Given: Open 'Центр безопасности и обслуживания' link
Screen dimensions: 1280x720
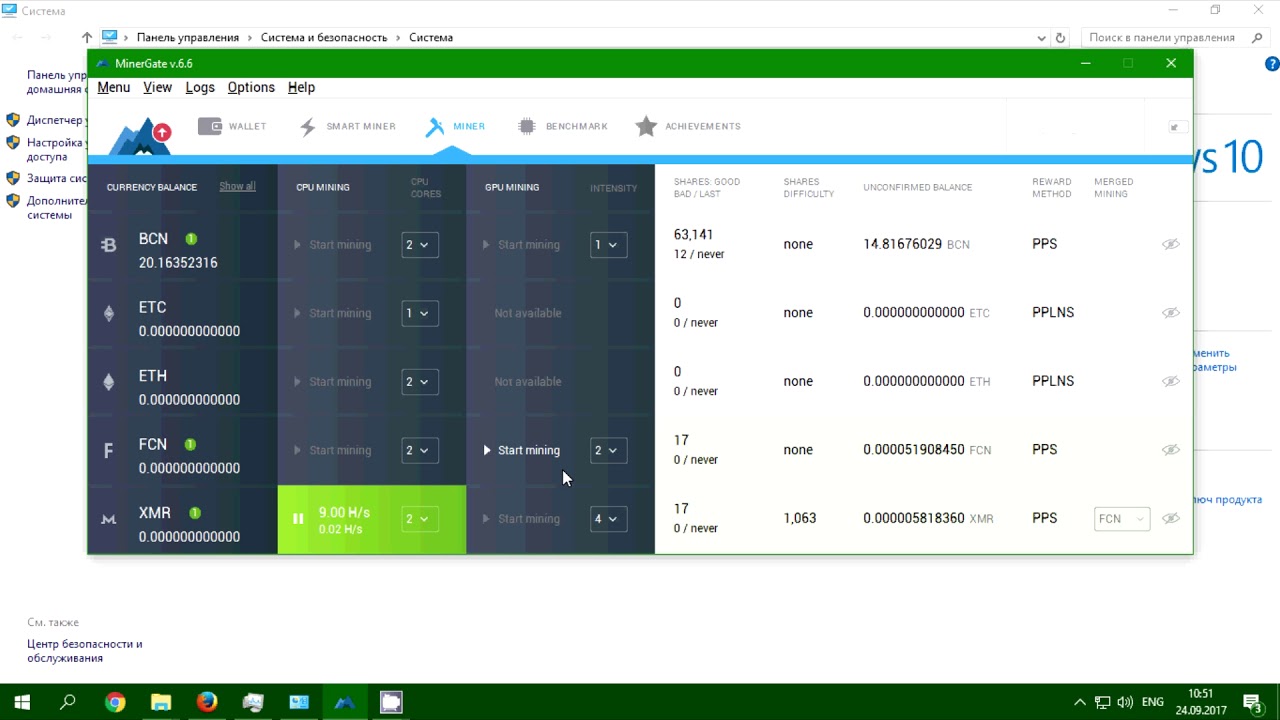Looking at the screenshot, I should point(85,651).
